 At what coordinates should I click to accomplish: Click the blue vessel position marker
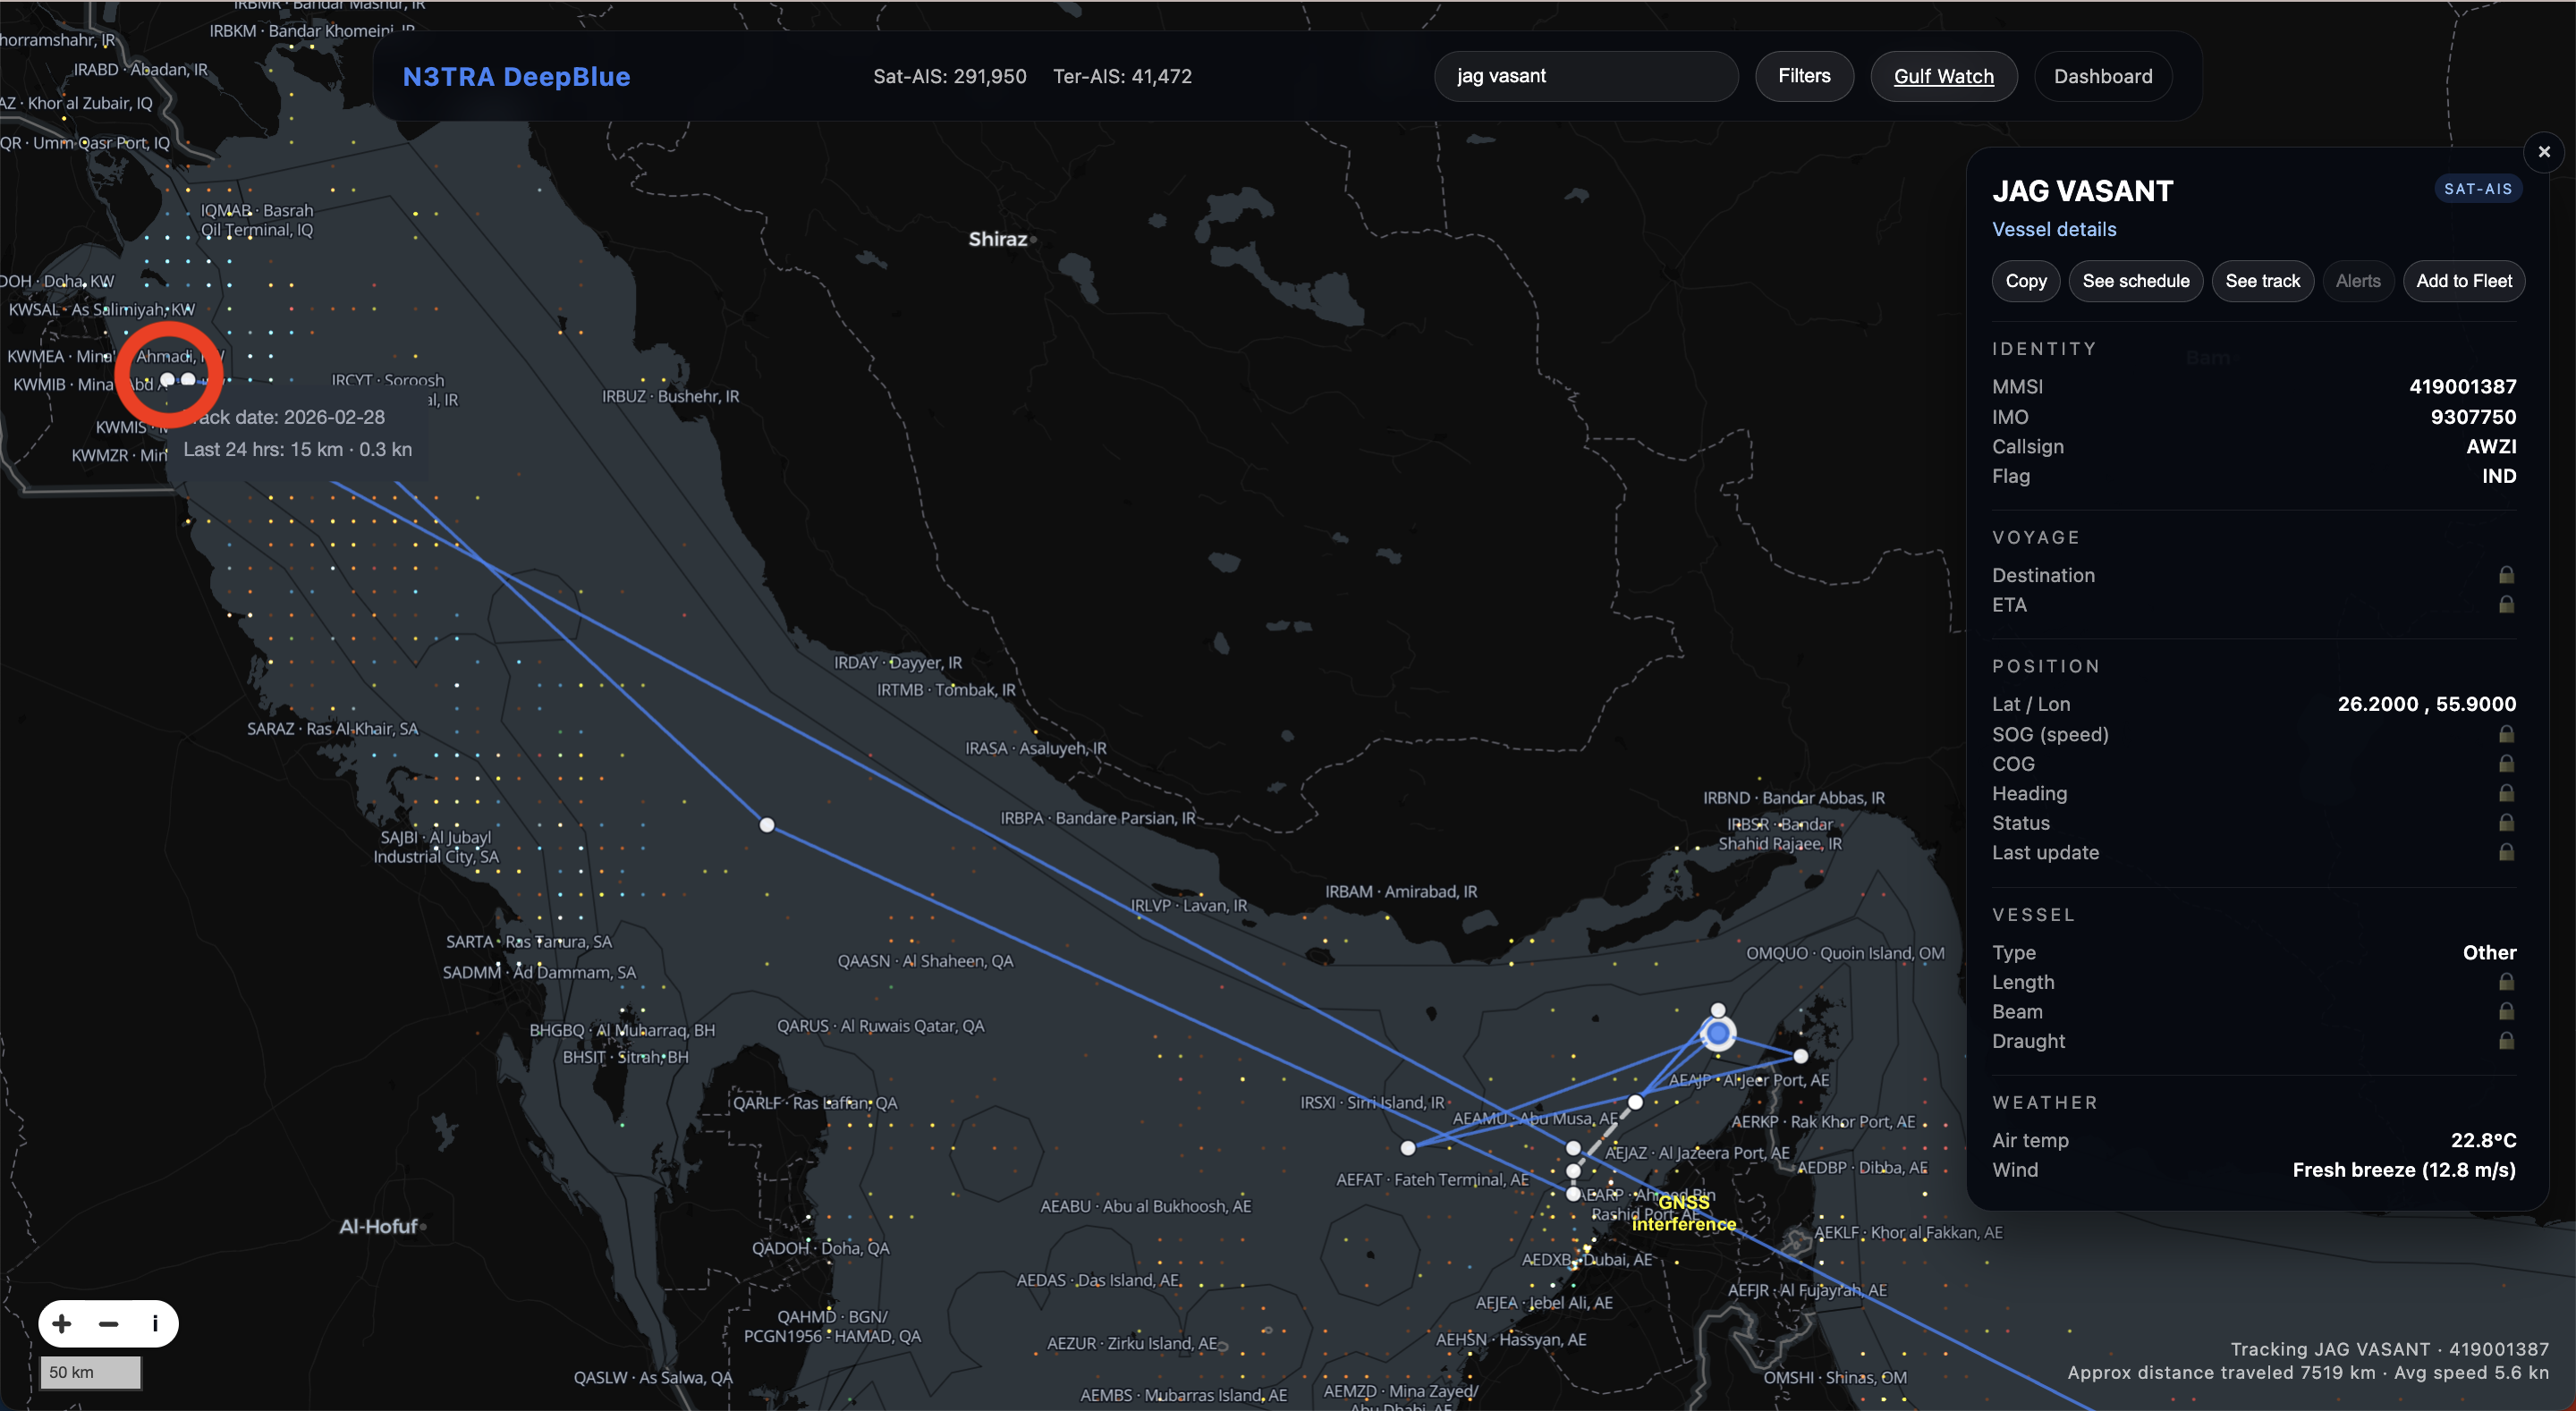(x=1718, y=1033)
